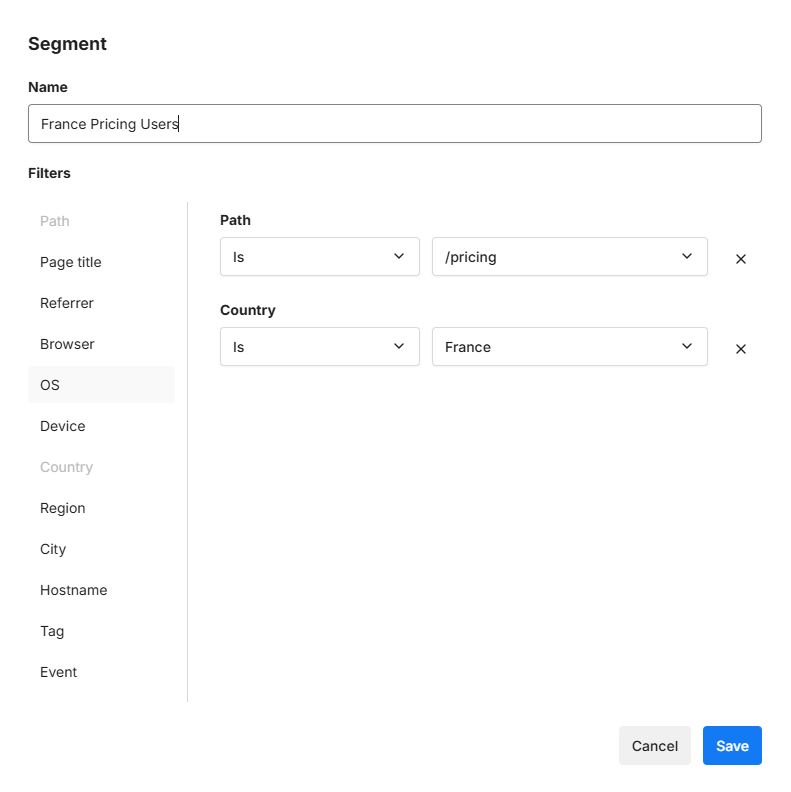Expand the /pricing path value dropdown
The width and height of the screenshot is (791, 792).
click(569, 257)
